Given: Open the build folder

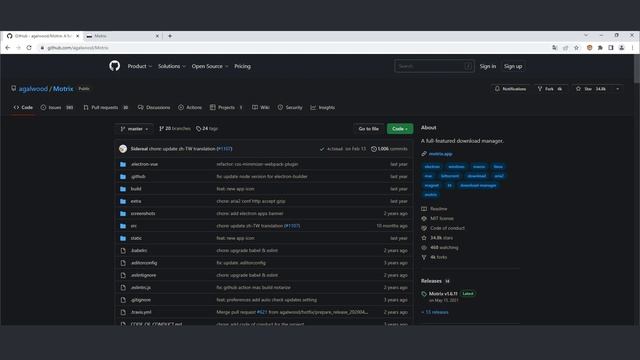Looking at the screenshot, I should click(x=136, y=189).
